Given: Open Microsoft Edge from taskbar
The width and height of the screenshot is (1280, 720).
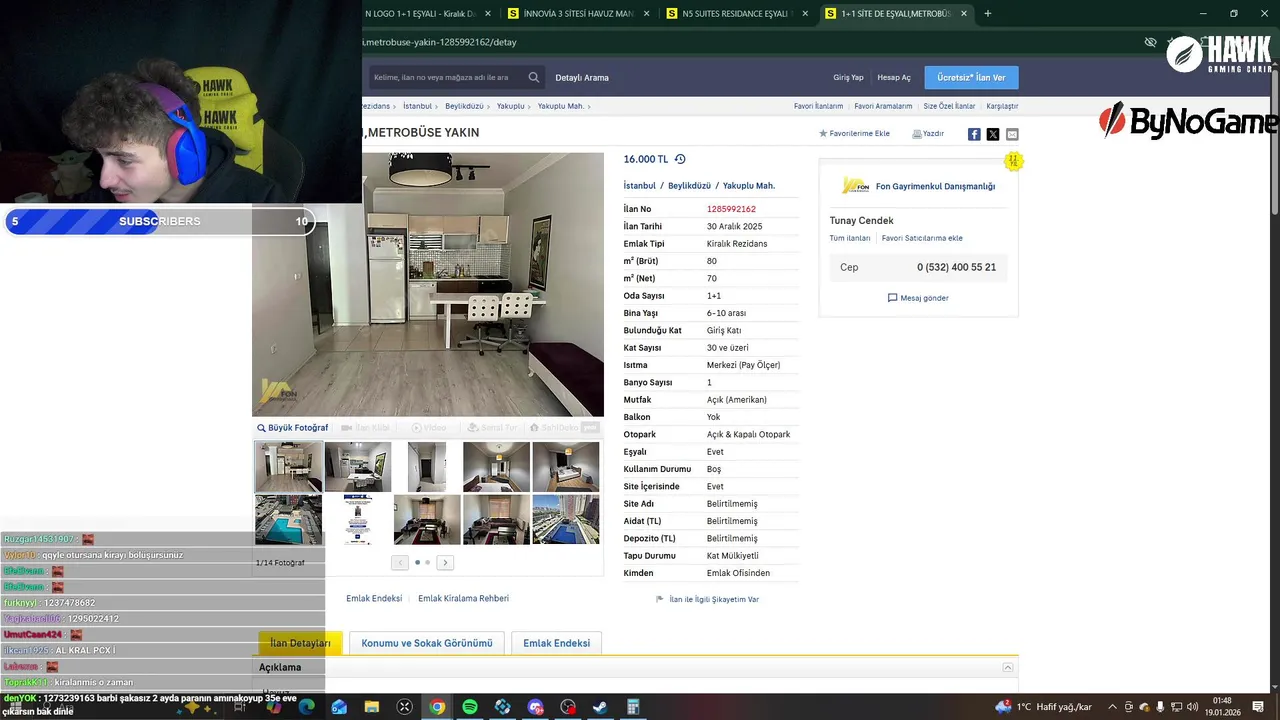Looking at the screenshot, I should coord(307,707).
